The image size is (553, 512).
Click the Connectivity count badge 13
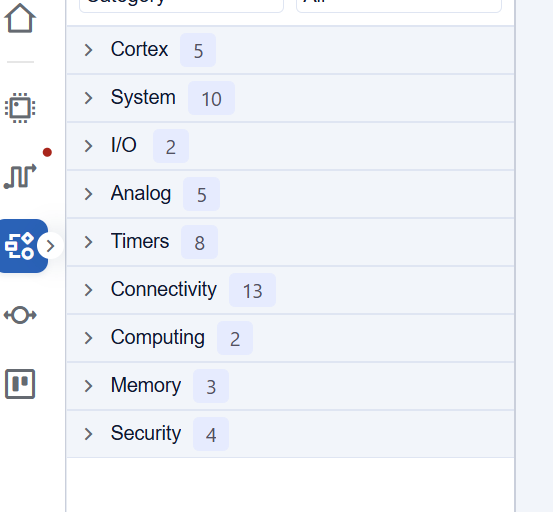253,290
